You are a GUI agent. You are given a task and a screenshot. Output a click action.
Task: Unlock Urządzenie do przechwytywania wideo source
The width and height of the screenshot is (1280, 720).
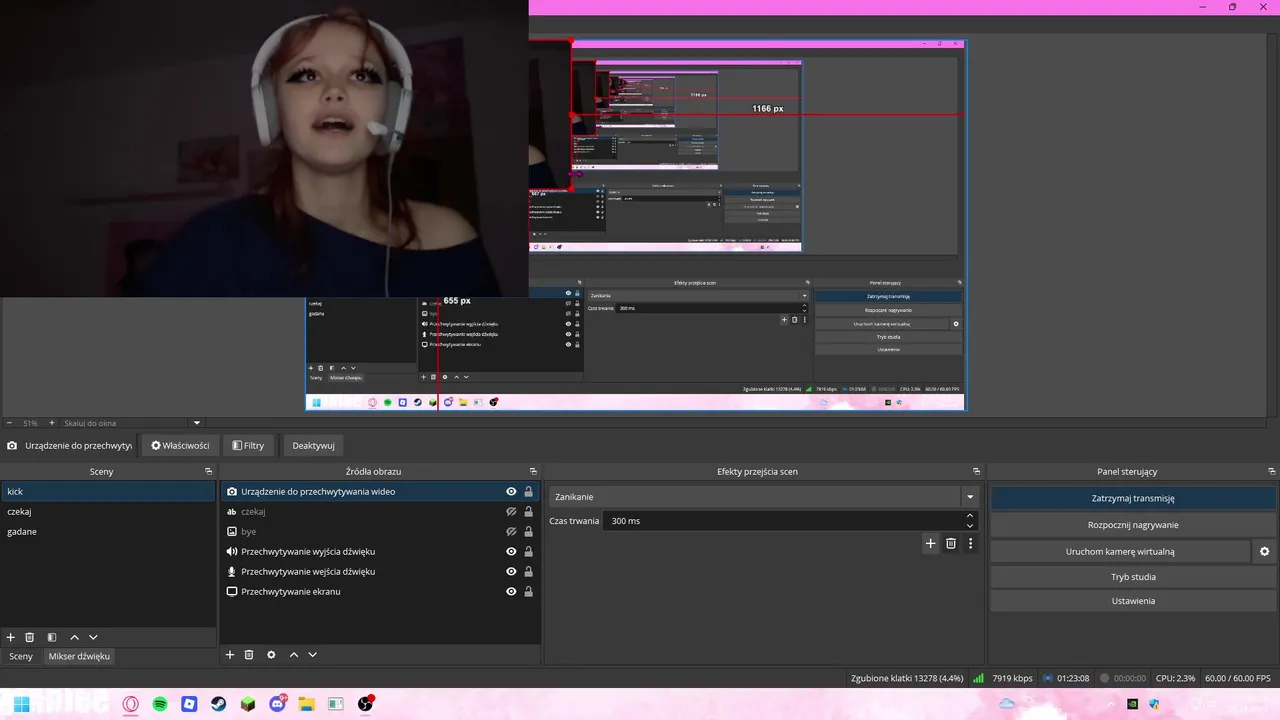pyautogui.click(x=528, y=492)
